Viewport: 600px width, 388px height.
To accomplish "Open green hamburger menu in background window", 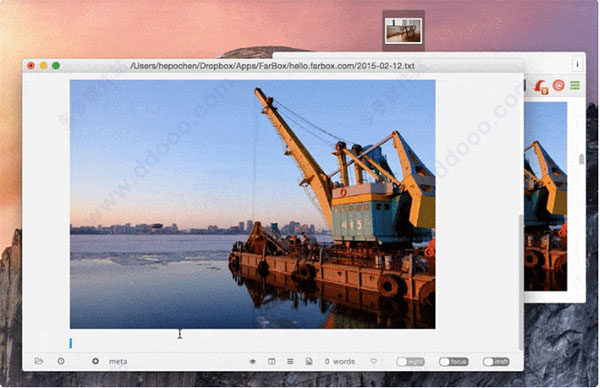I will pyautogui.click(x=575, y=85).
